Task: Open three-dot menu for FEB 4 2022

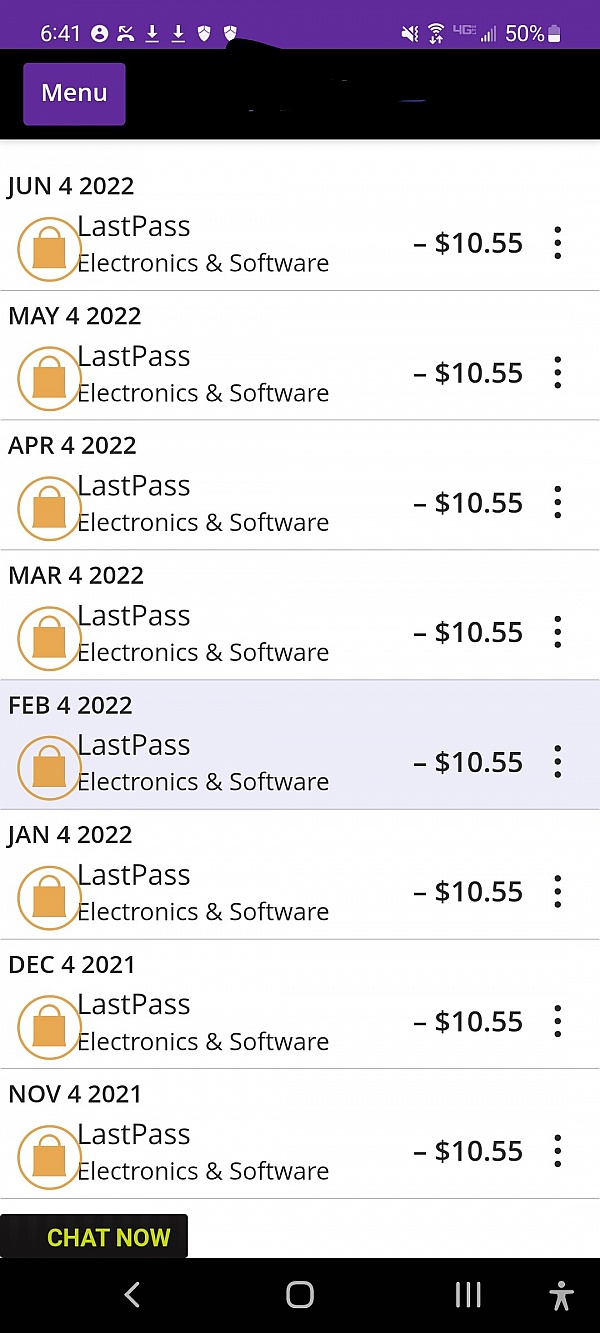Action: click(x=558, y=762)
